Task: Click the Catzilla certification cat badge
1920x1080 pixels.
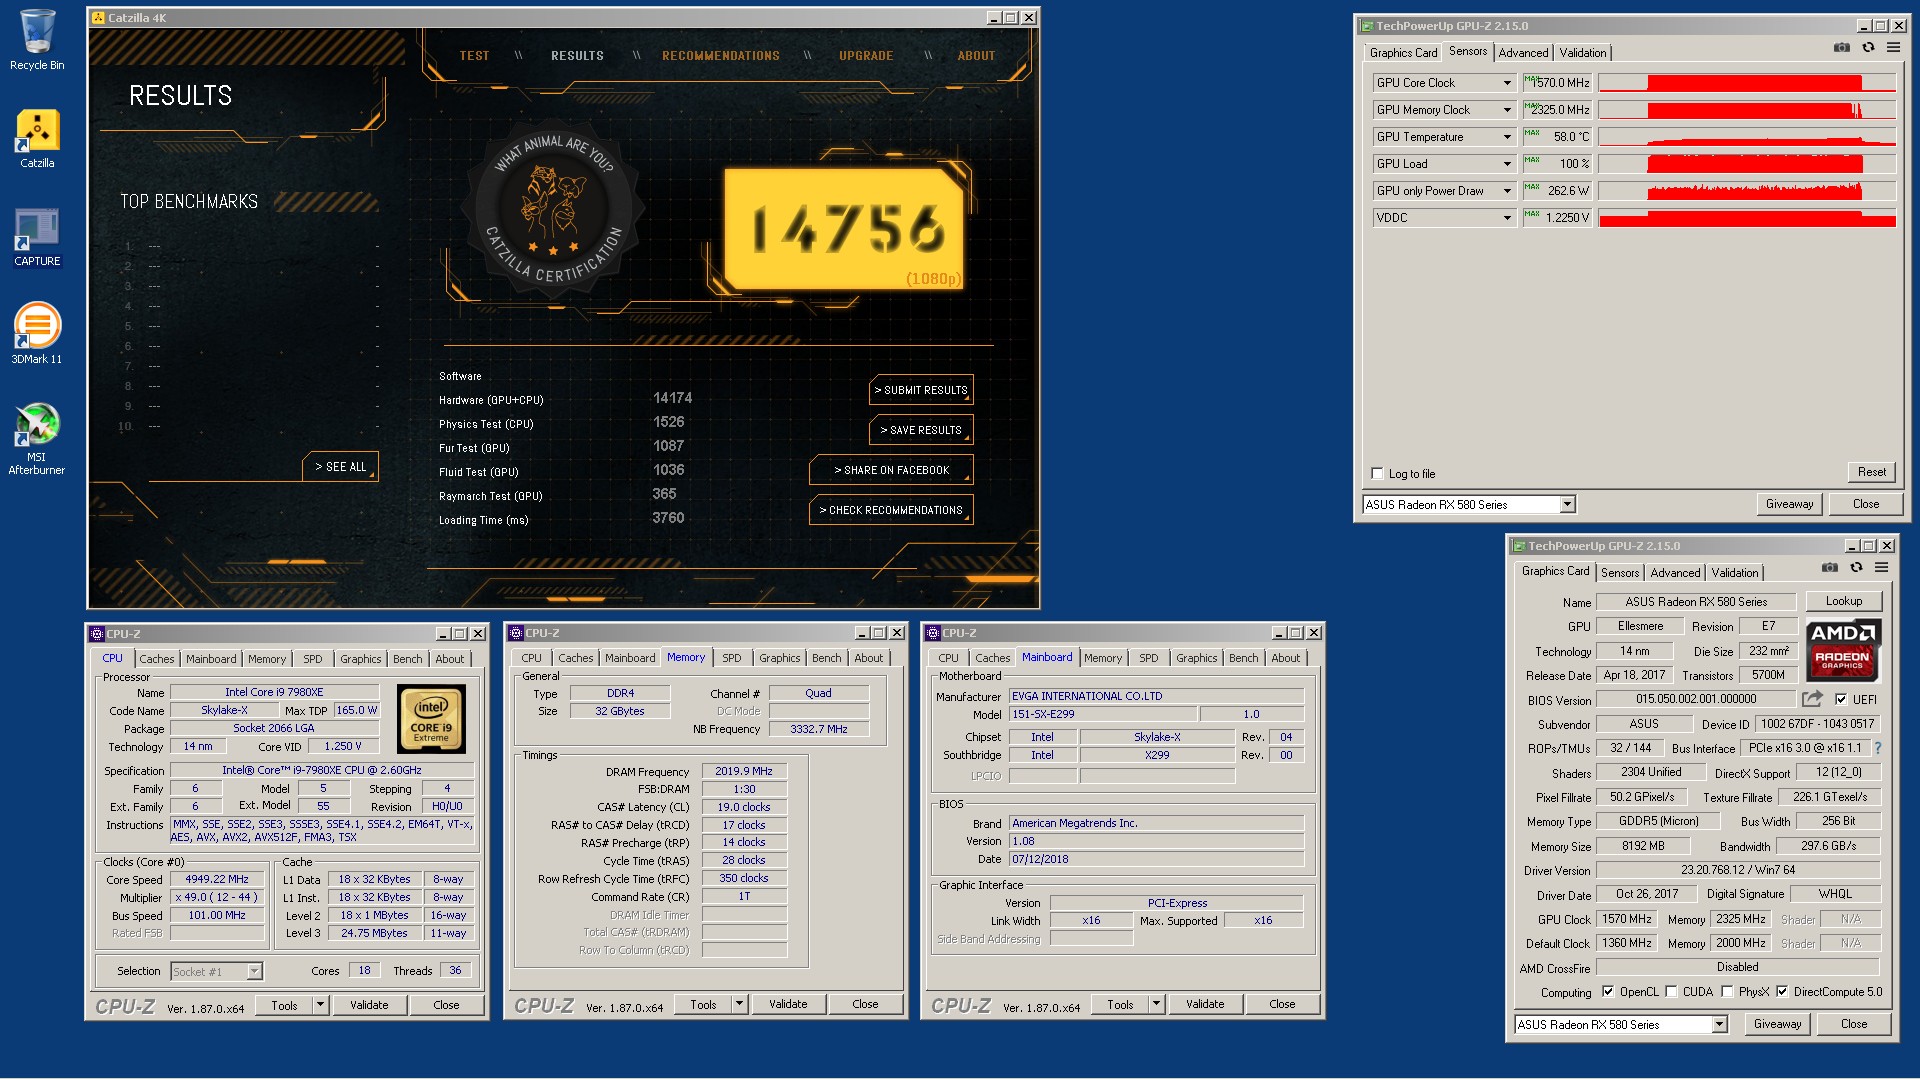Action: click(x=553, y=209)
